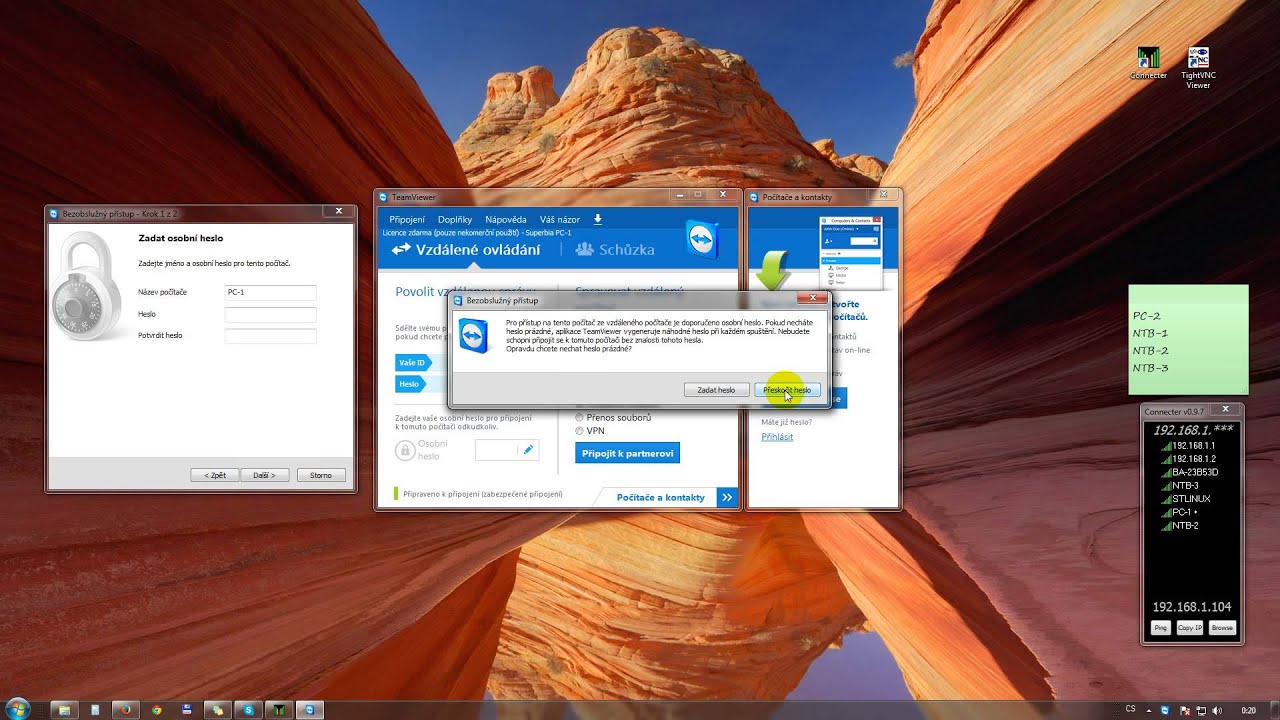Select the PC-1 host in Connecter
Image resolution: width=1280 pixels, height=720 pixels.
(x=1179, y=512)
